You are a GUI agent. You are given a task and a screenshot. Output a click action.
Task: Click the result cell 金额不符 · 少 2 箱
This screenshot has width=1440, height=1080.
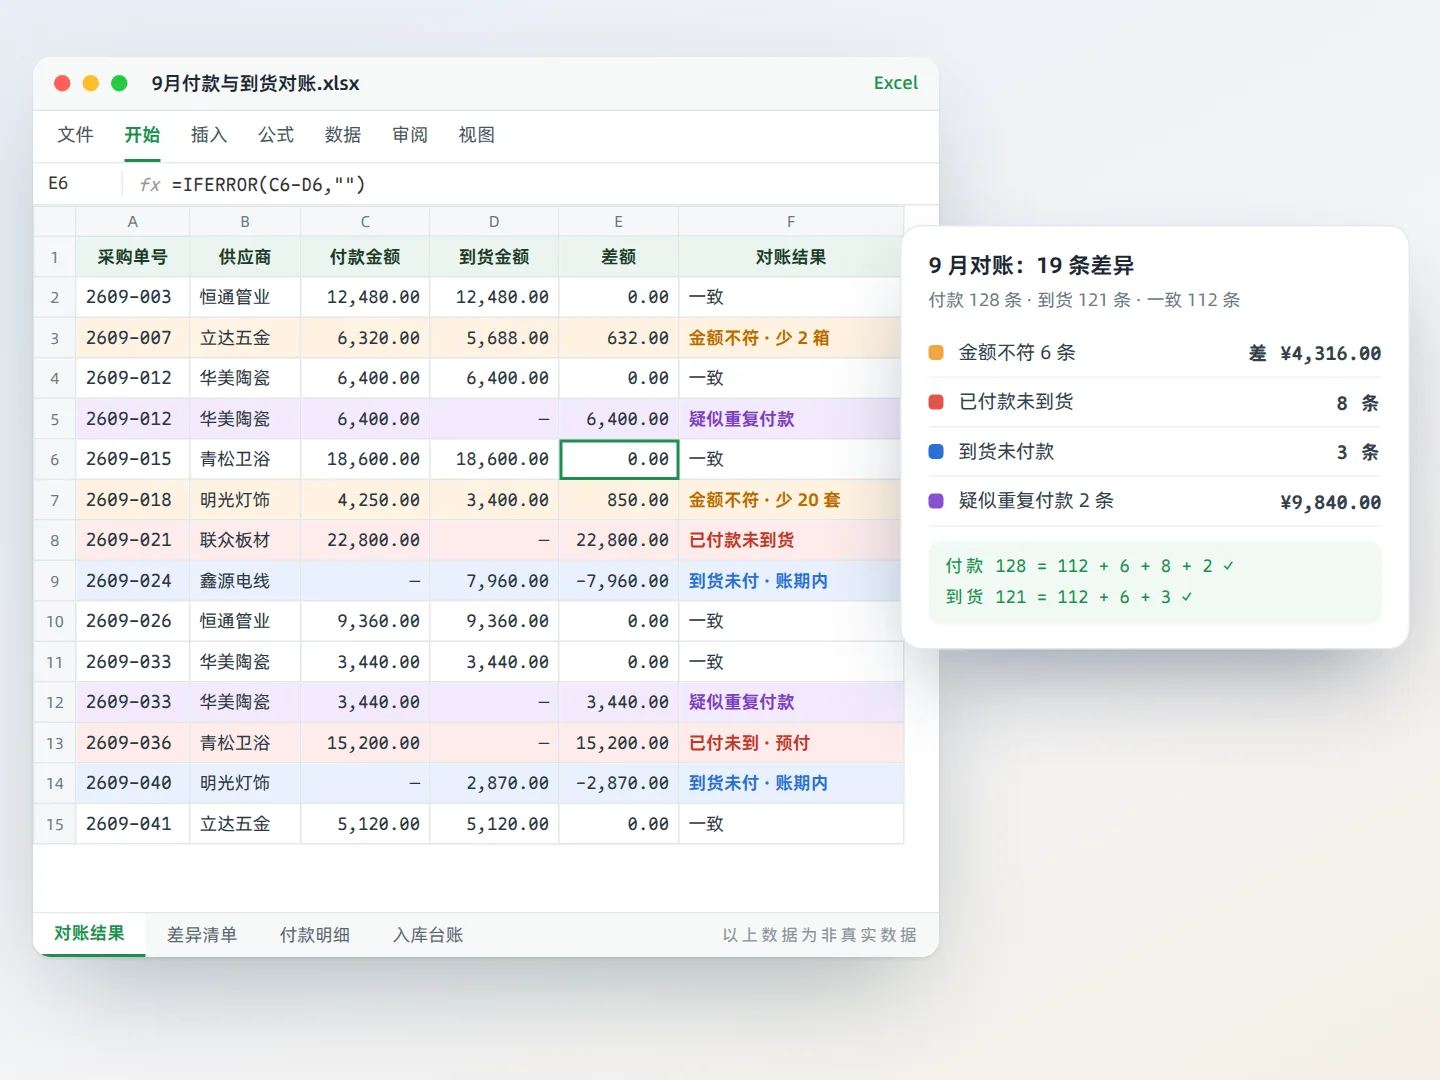coord(791,338)
